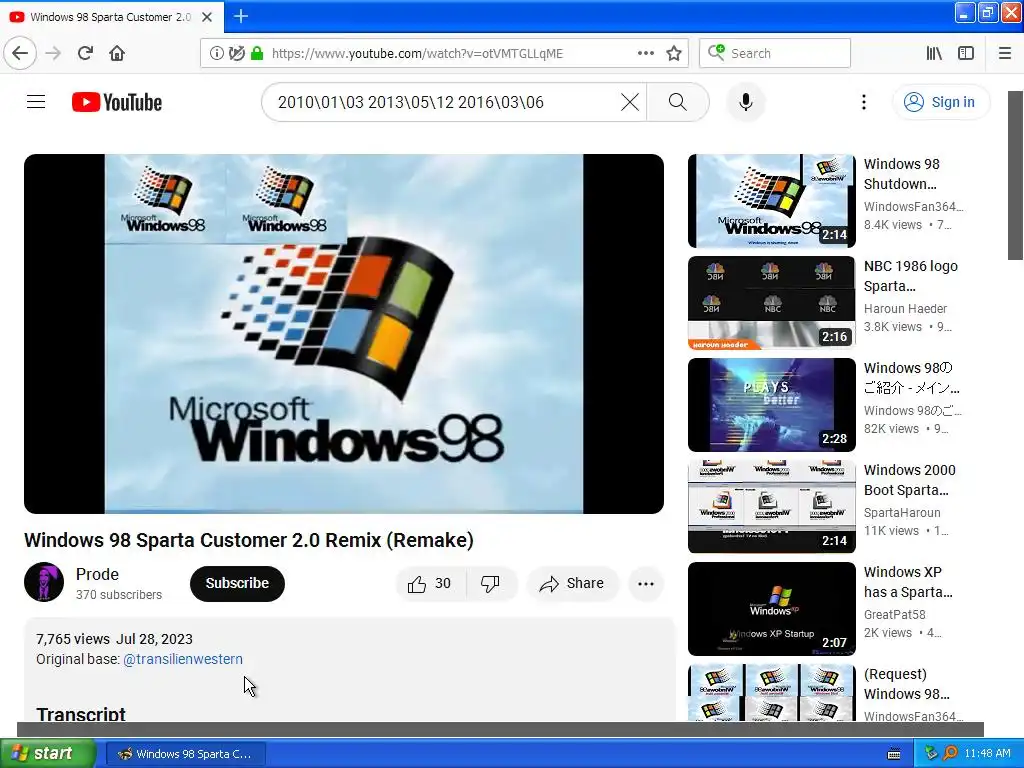Show site information icon in address bar
Screen dimensions: 1024x768
[x=216, y=54]
